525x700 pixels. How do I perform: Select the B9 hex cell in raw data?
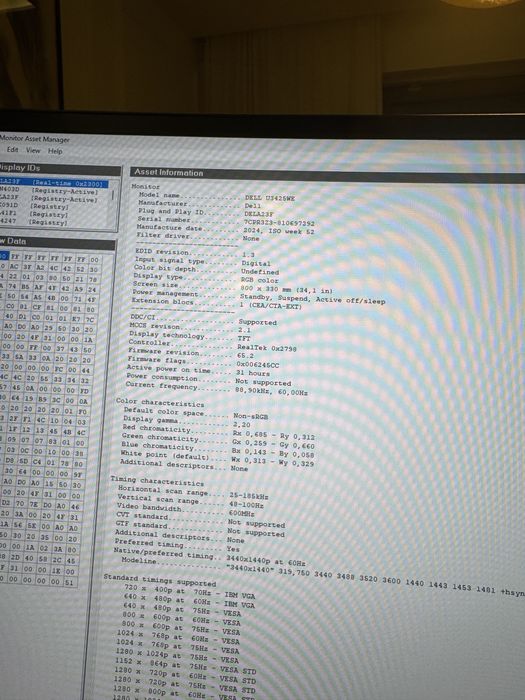[x=43, y=400]
